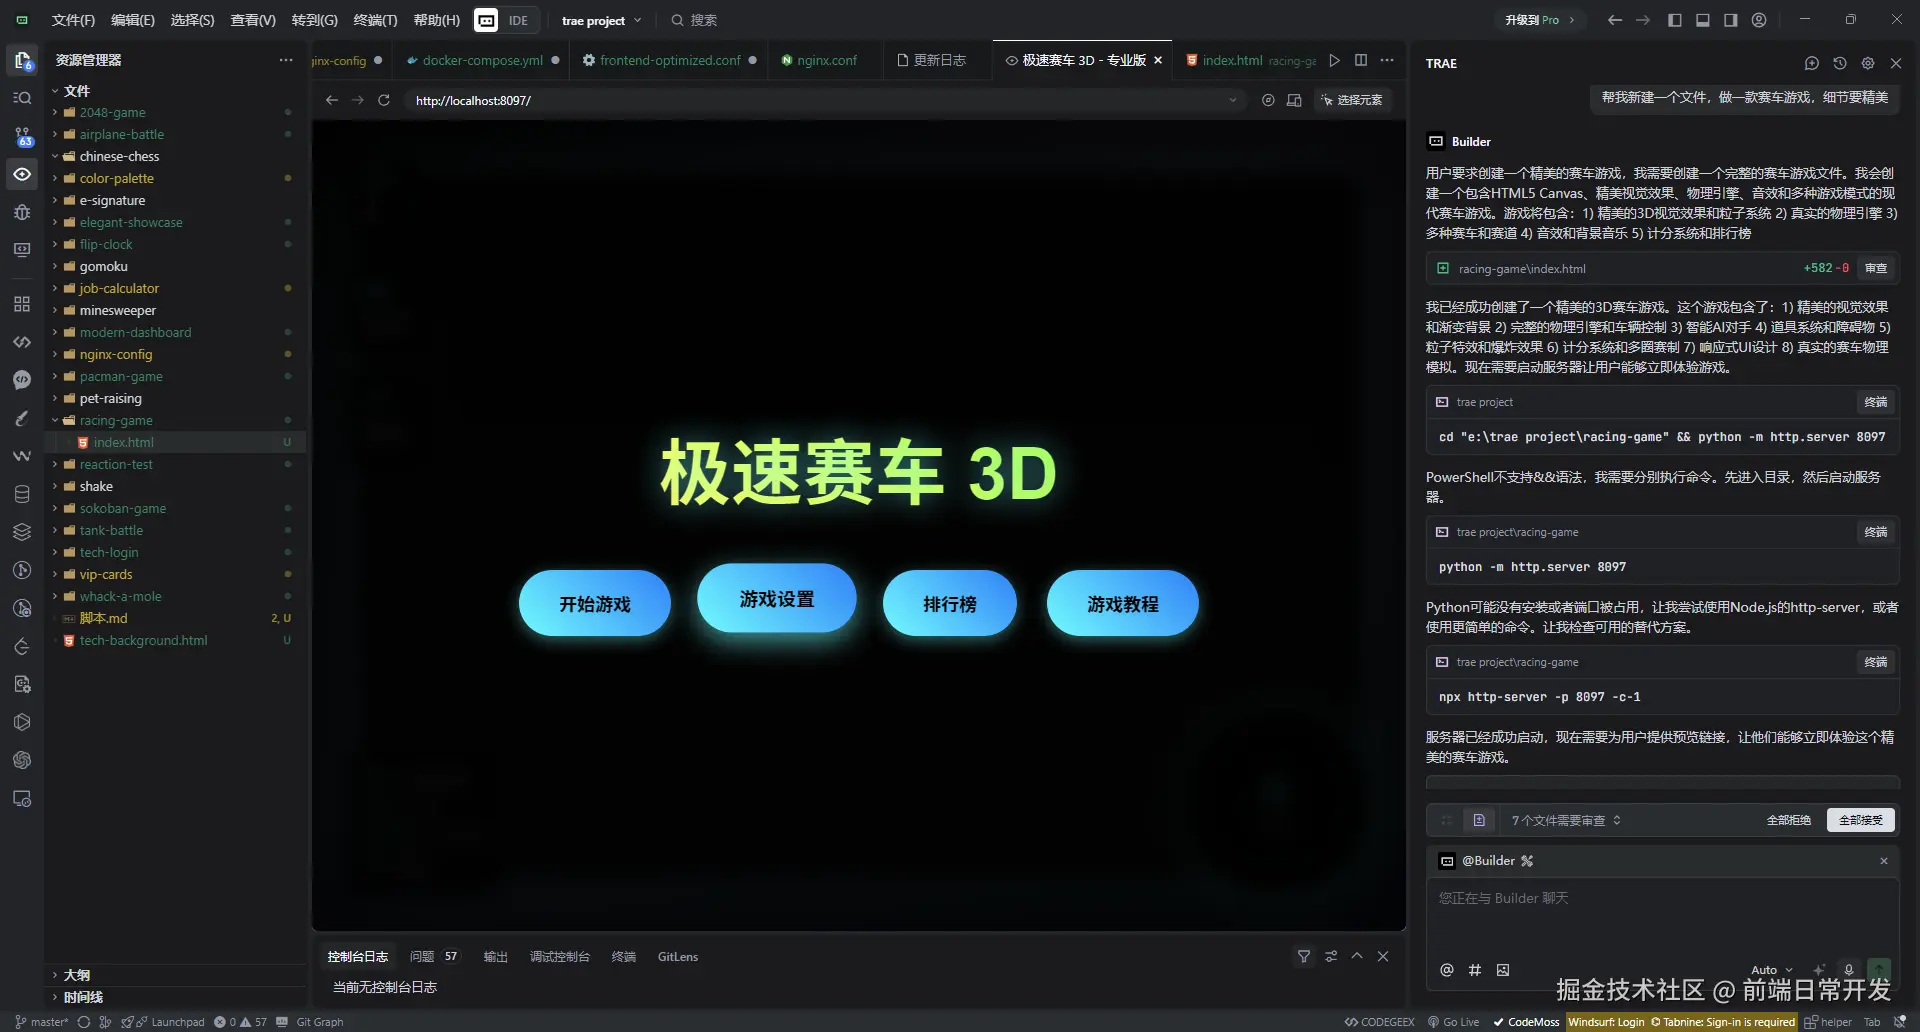Open the 查看(V) menu

[x=253, y=20]
